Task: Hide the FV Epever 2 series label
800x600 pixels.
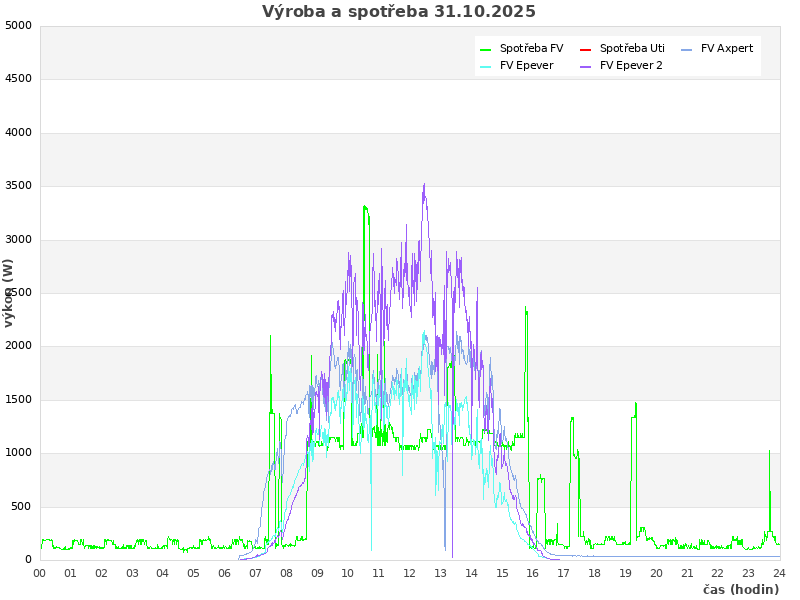Action: click(x=631, y=66)
